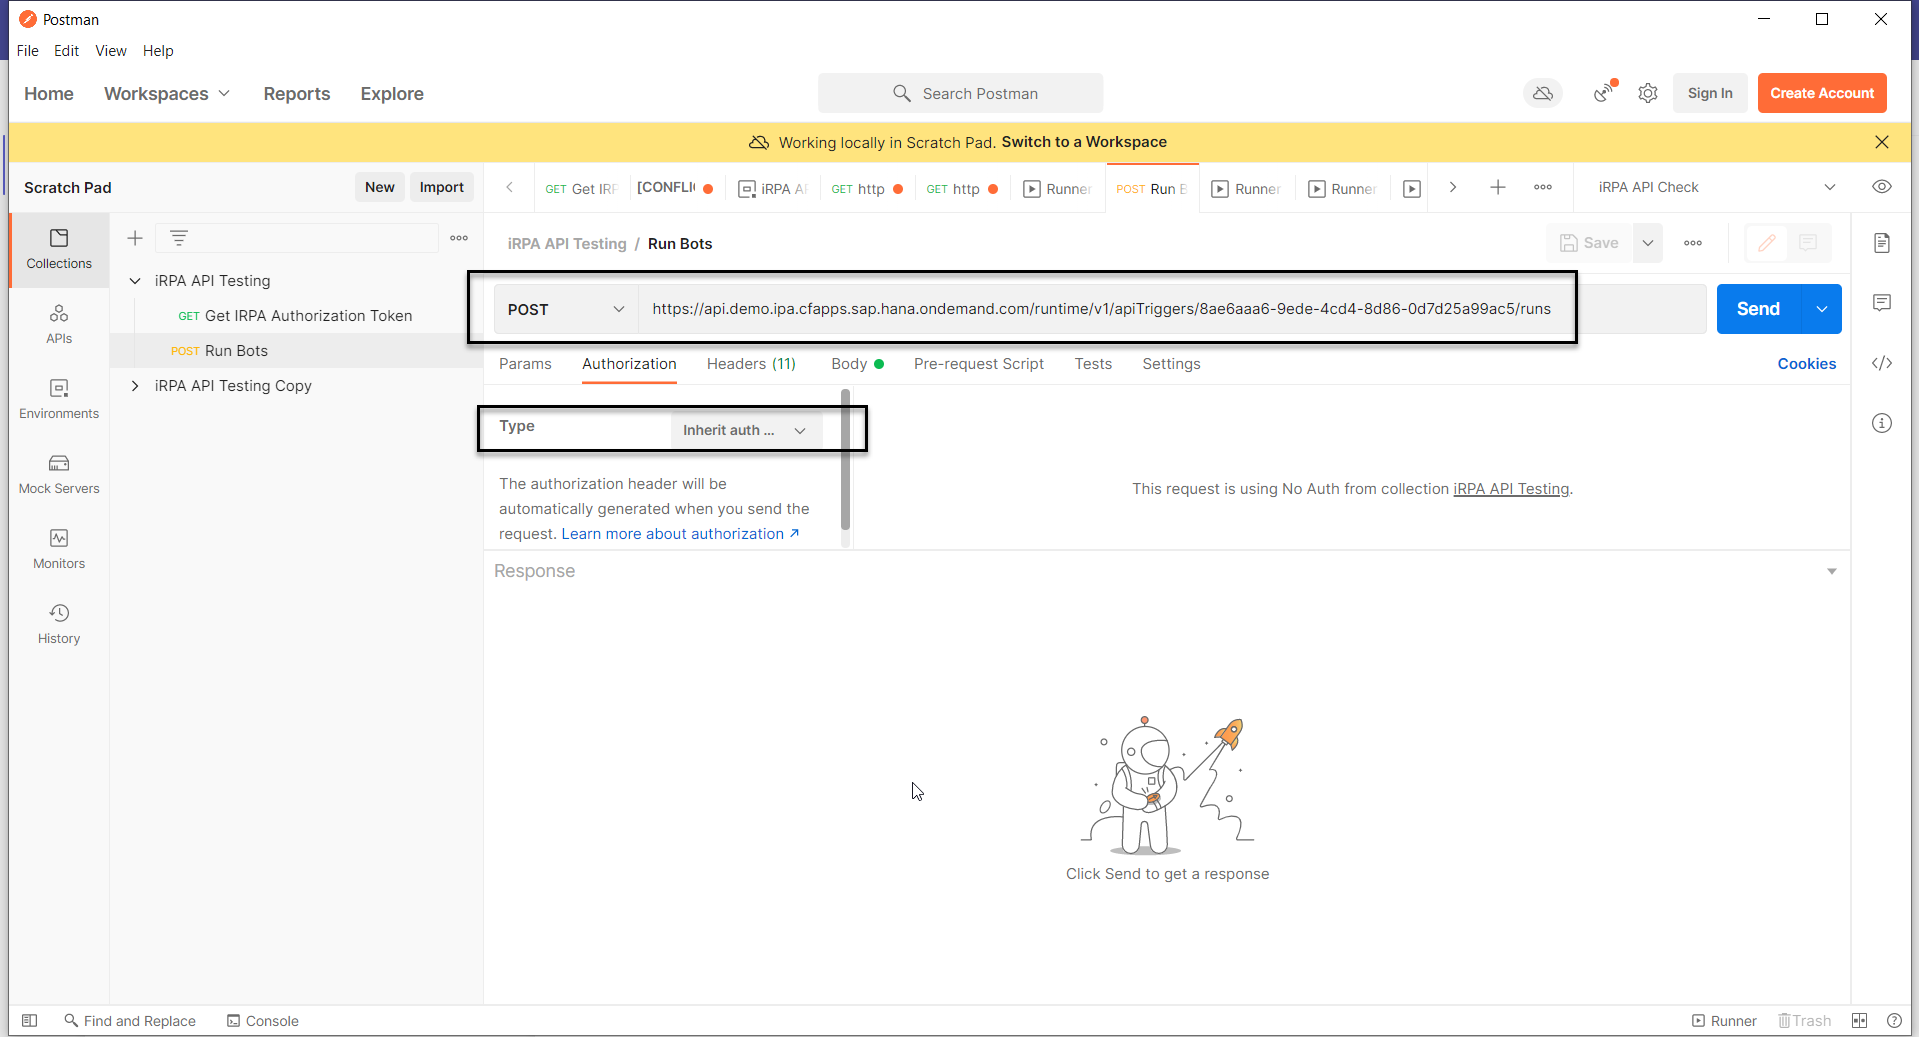1919x1037 pixels.
Task: Click the plus icon to create collection
Action: pyautogui.click(x=135, y=238)
